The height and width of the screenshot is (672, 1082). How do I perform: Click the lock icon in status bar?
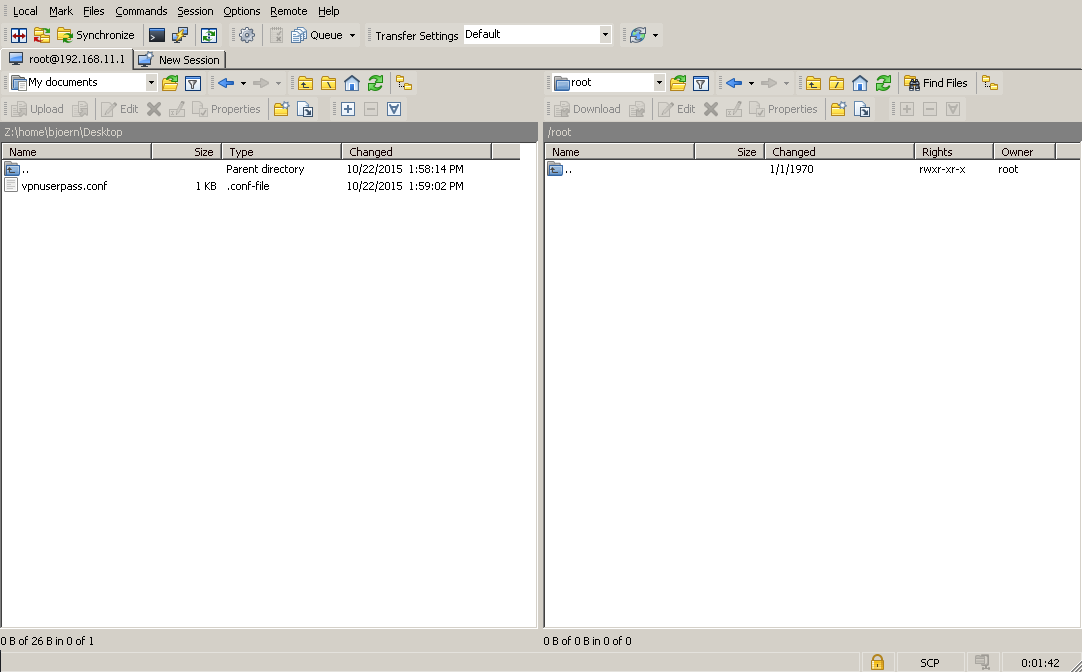pyautogui.click(x=877, y=662)
